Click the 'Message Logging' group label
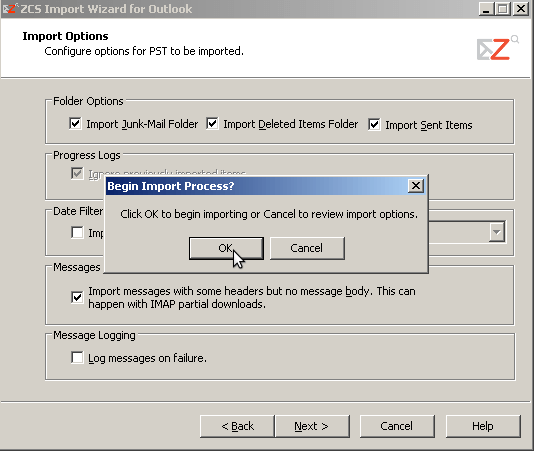 coord(94,336)
